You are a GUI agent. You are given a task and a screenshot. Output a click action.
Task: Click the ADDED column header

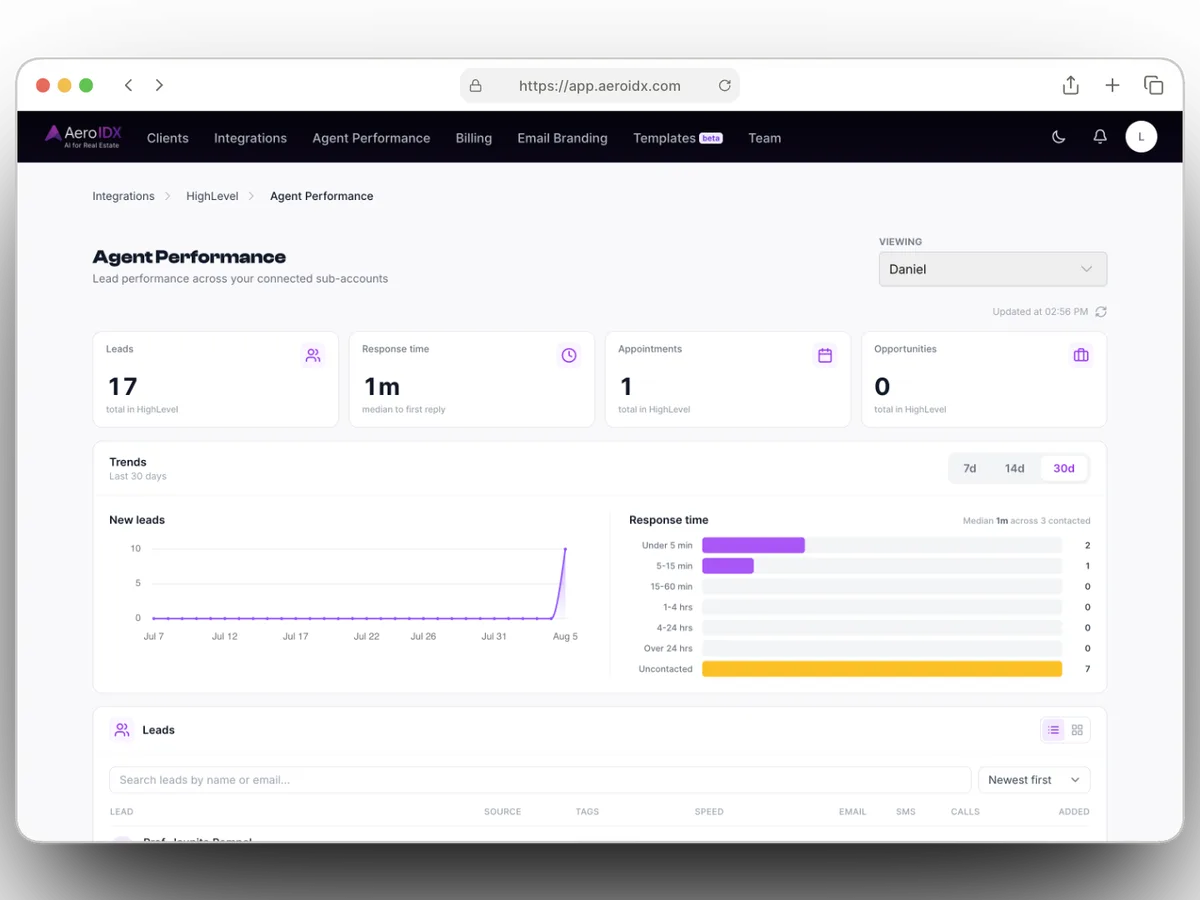click(1074, 812)
